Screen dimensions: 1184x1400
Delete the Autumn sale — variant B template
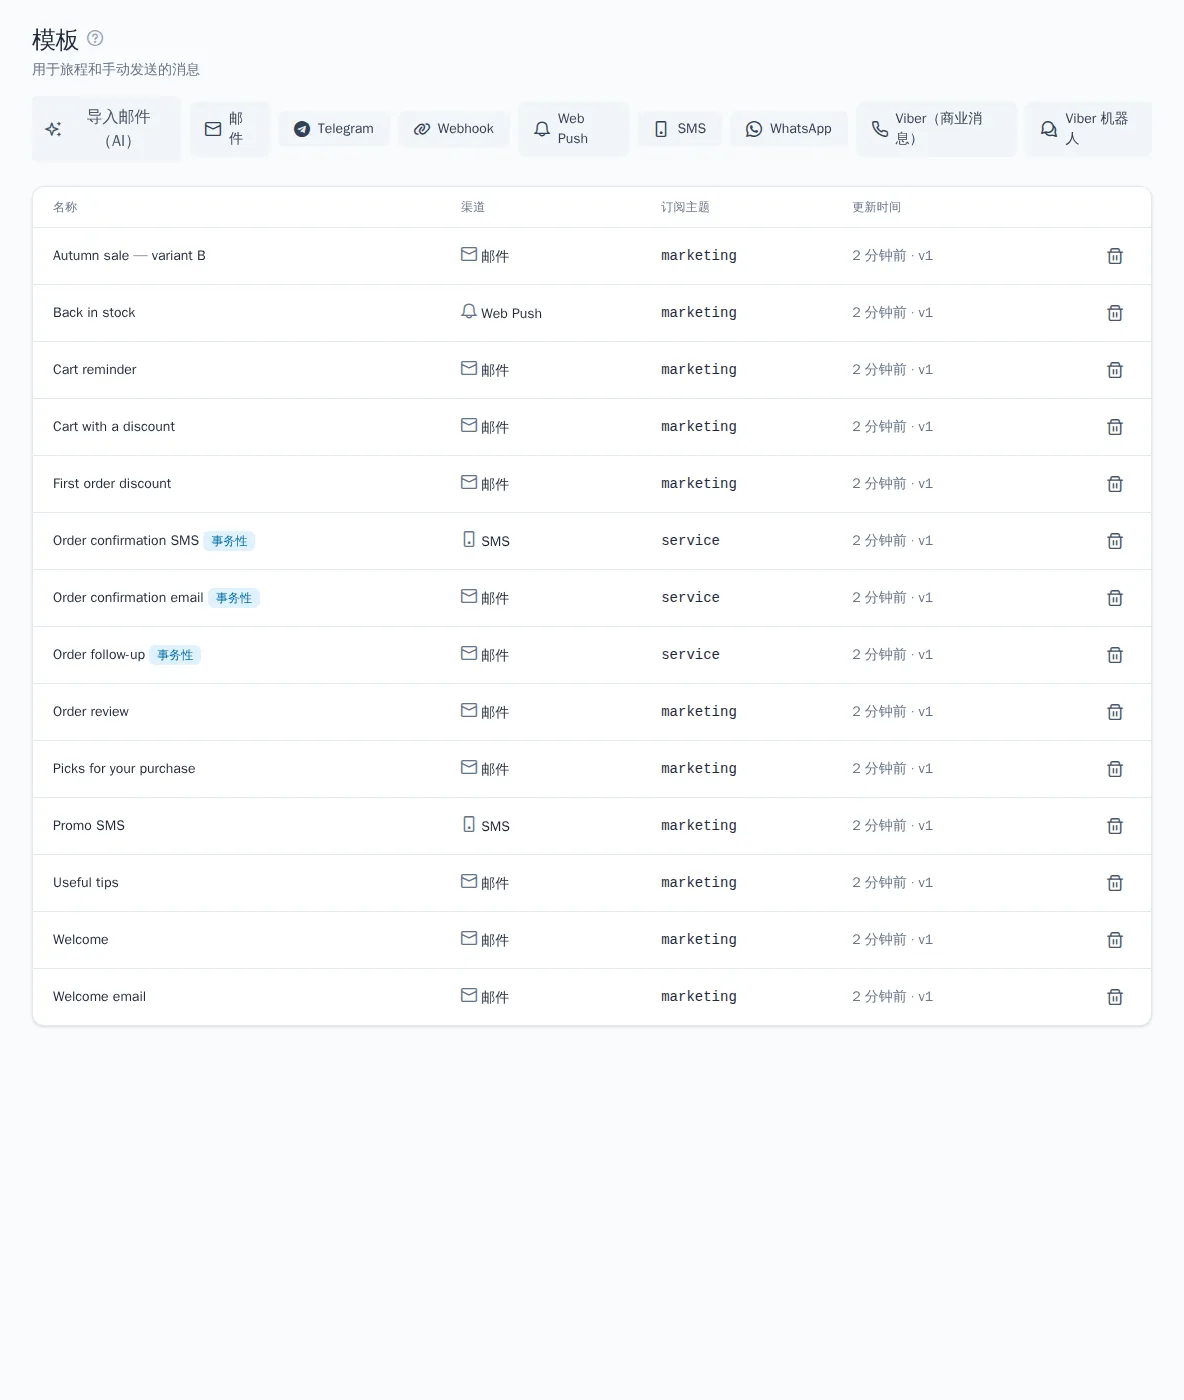point(1115,256)
